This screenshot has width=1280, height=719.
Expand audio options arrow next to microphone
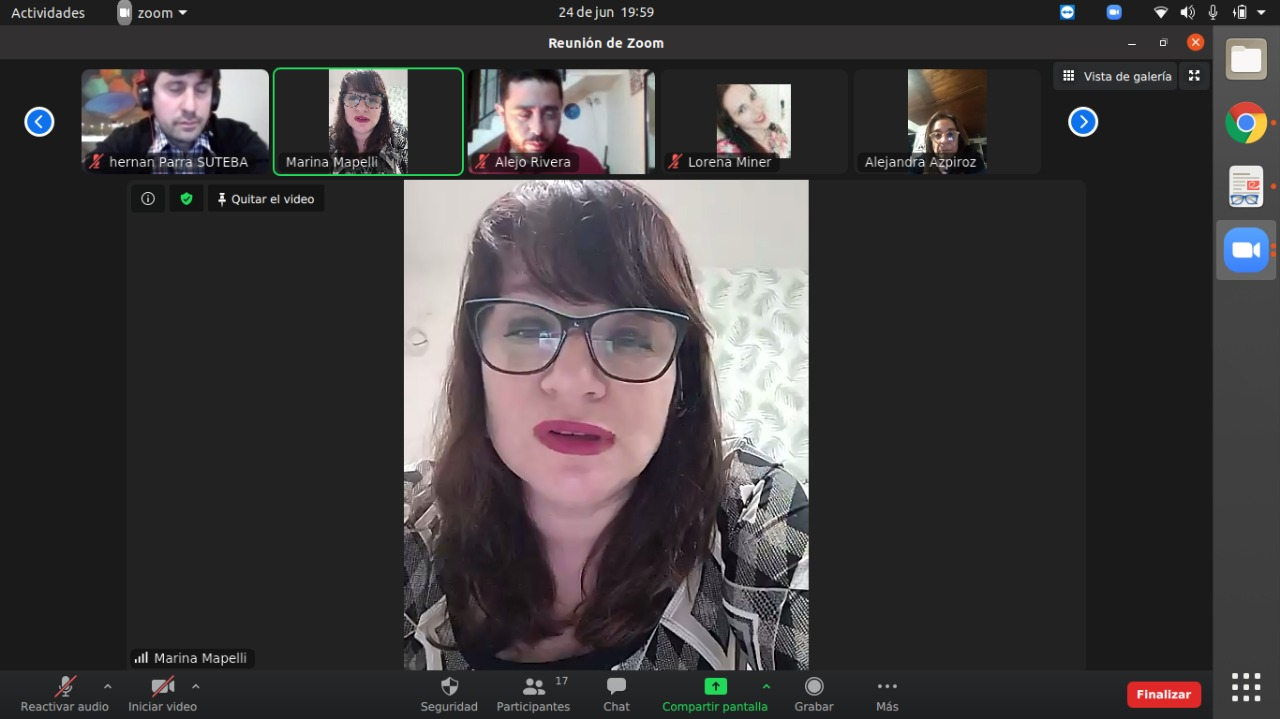click(x=108, y=686)
